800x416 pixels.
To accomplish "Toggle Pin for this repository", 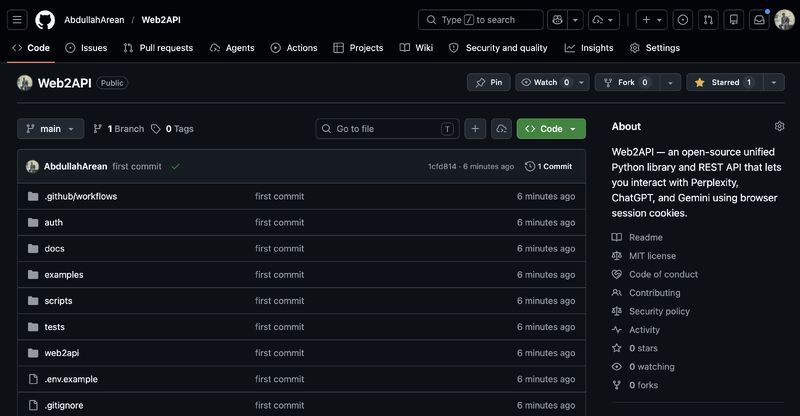I will pyautogui.click(x=489, y=82).
